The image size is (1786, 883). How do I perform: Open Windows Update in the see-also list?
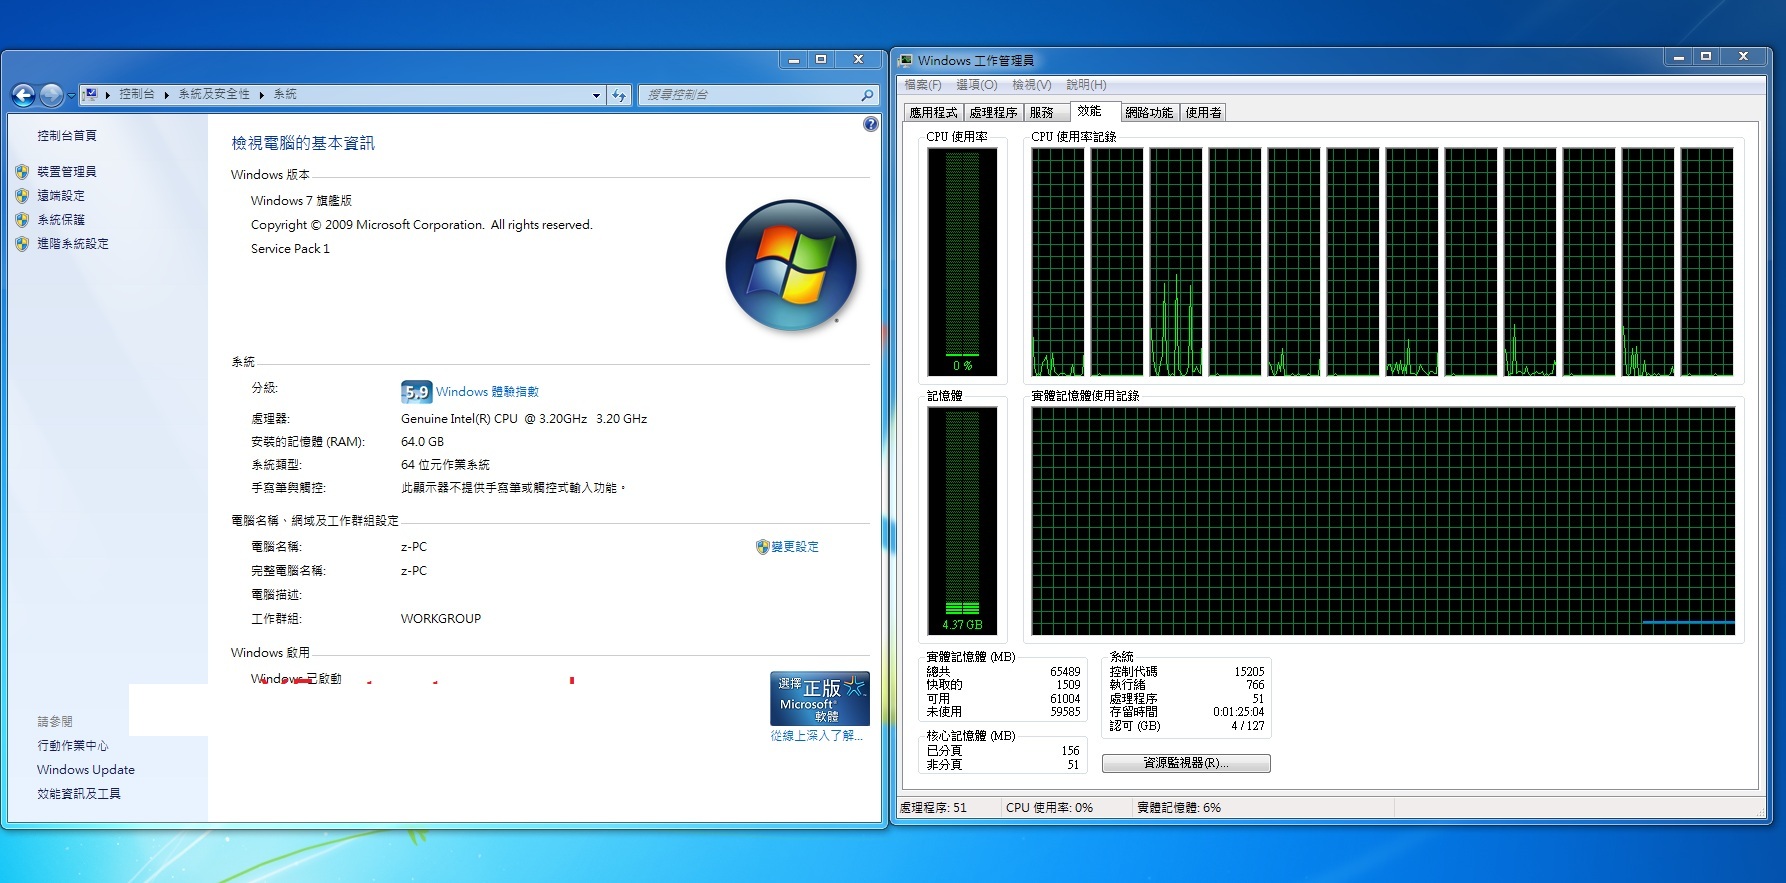[86, 770]
